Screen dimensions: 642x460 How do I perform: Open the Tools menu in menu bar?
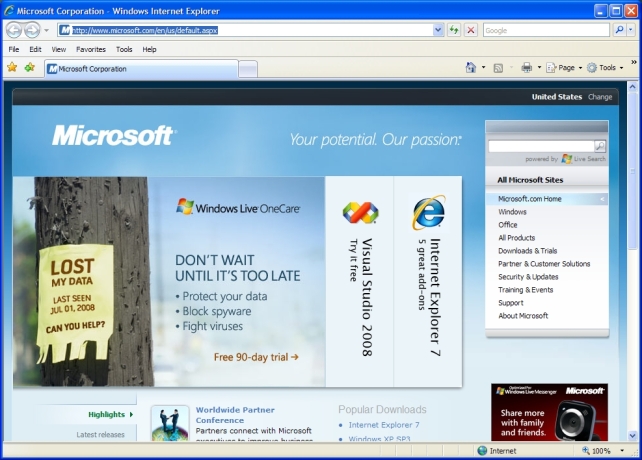coord(124,49)
